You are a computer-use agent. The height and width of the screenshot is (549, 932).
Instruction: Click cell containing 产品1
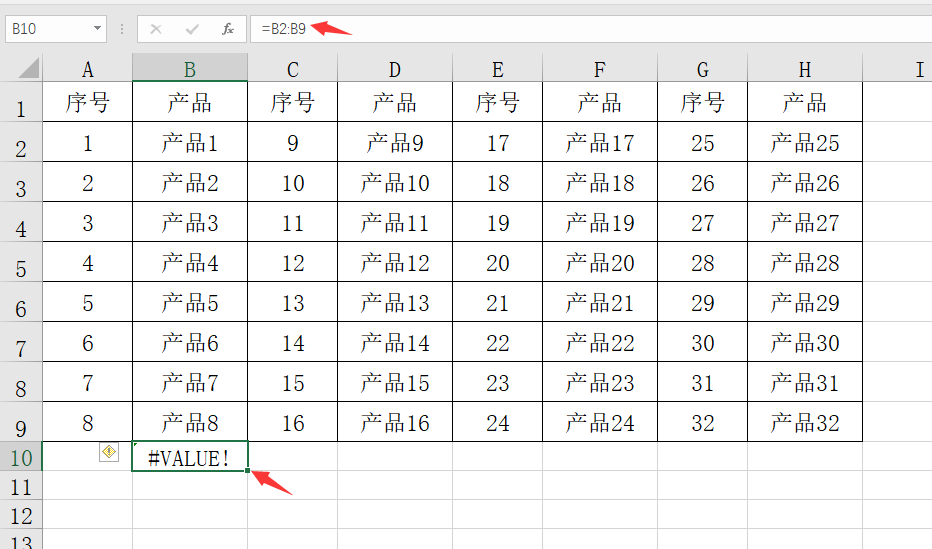pos(190,142)
